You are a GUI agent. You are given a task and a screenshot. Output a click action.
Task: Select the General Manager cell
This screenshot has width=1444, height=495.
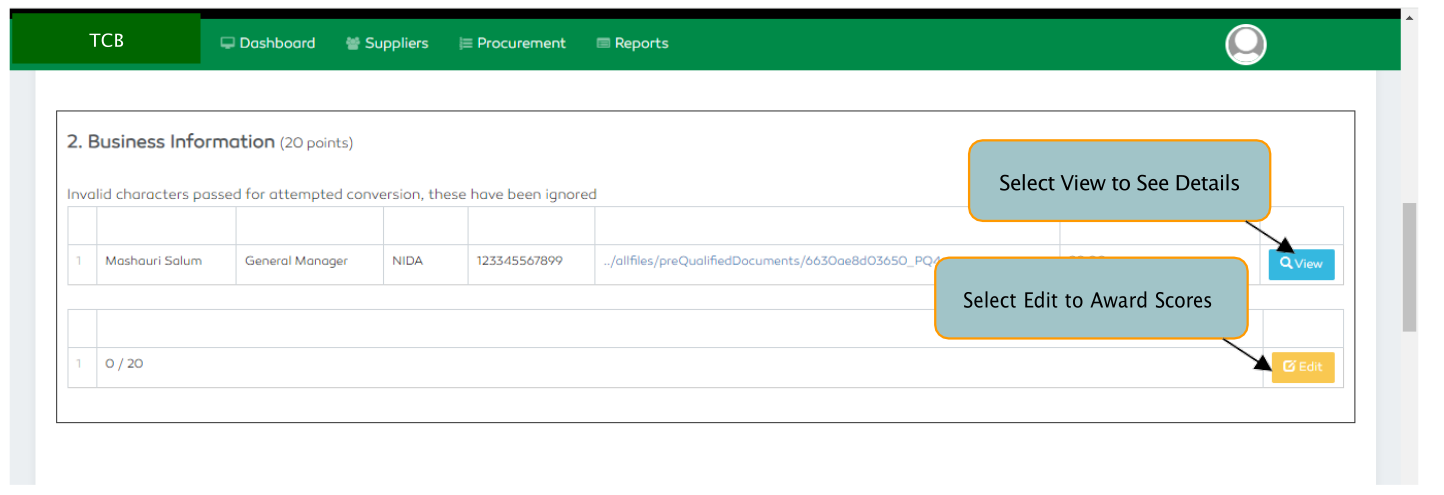(310, 264)
